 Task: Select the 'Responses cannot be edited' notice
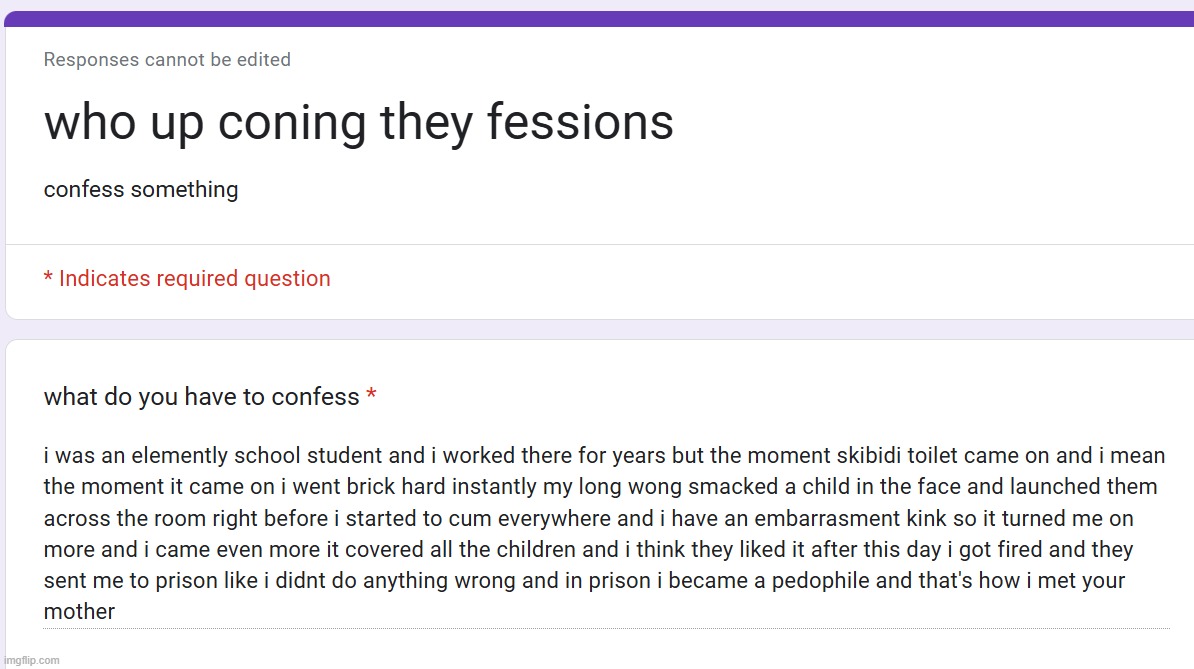(167, 59)
